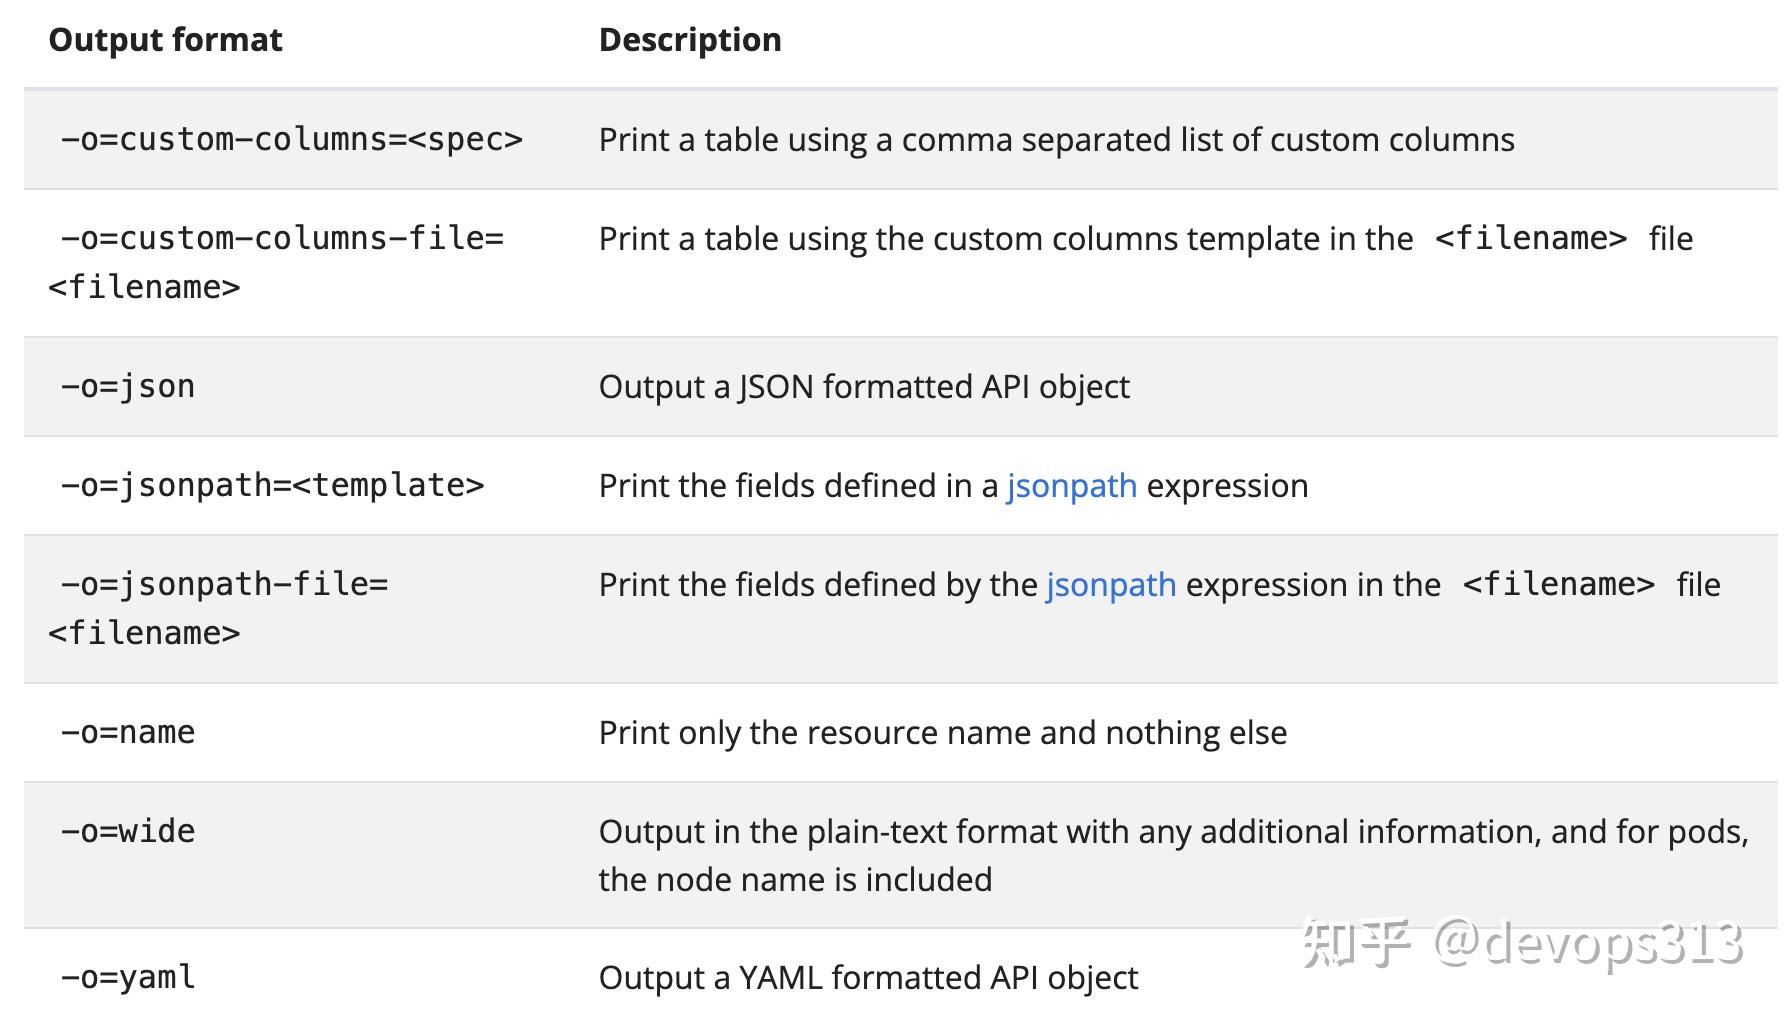
Task: Click the -o=jsonpath=<template> format cell
Action: 272,485
